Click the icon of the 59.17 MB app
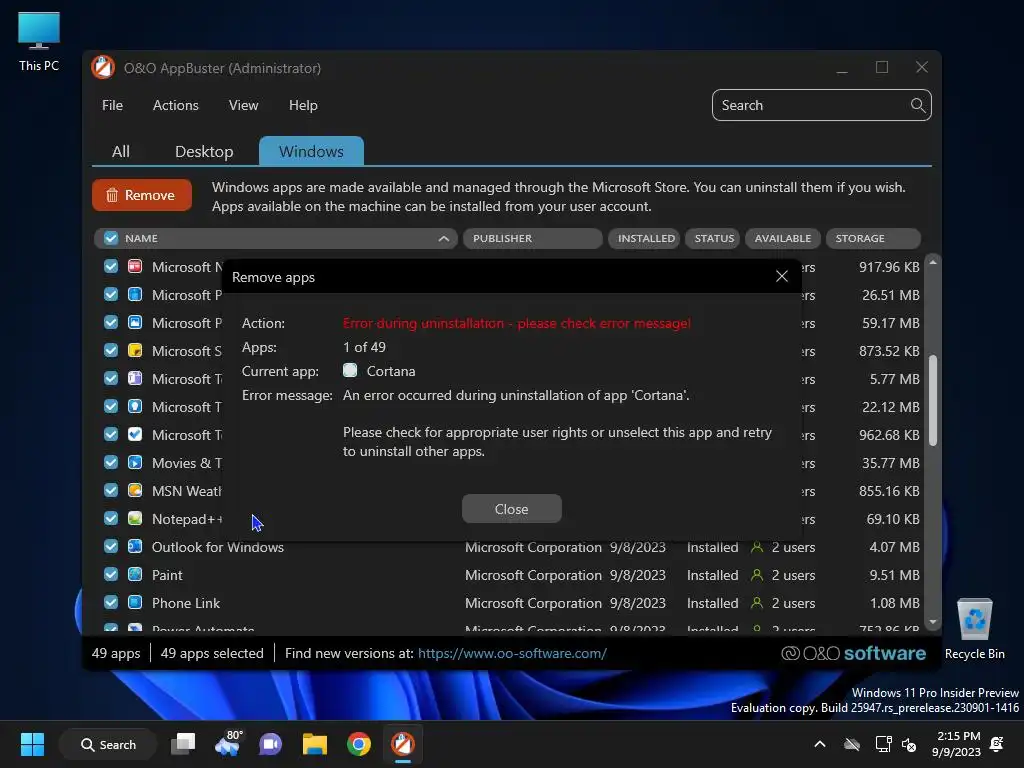The height and width of the screenshot is (768, 1024). click(135, 323)
